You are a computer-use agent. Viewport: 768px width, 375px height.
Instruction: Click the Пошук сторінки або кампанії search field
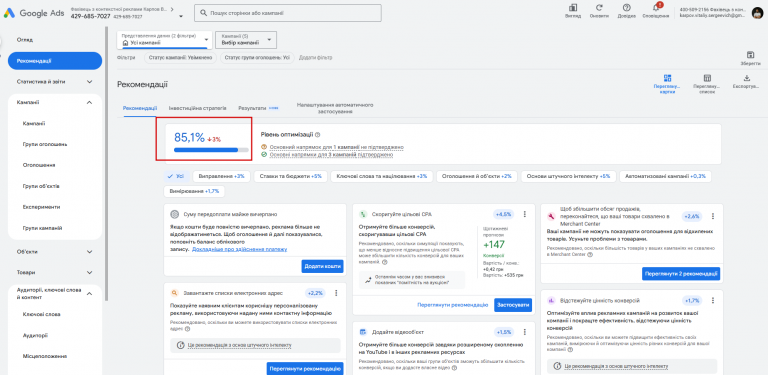point(288,13)
